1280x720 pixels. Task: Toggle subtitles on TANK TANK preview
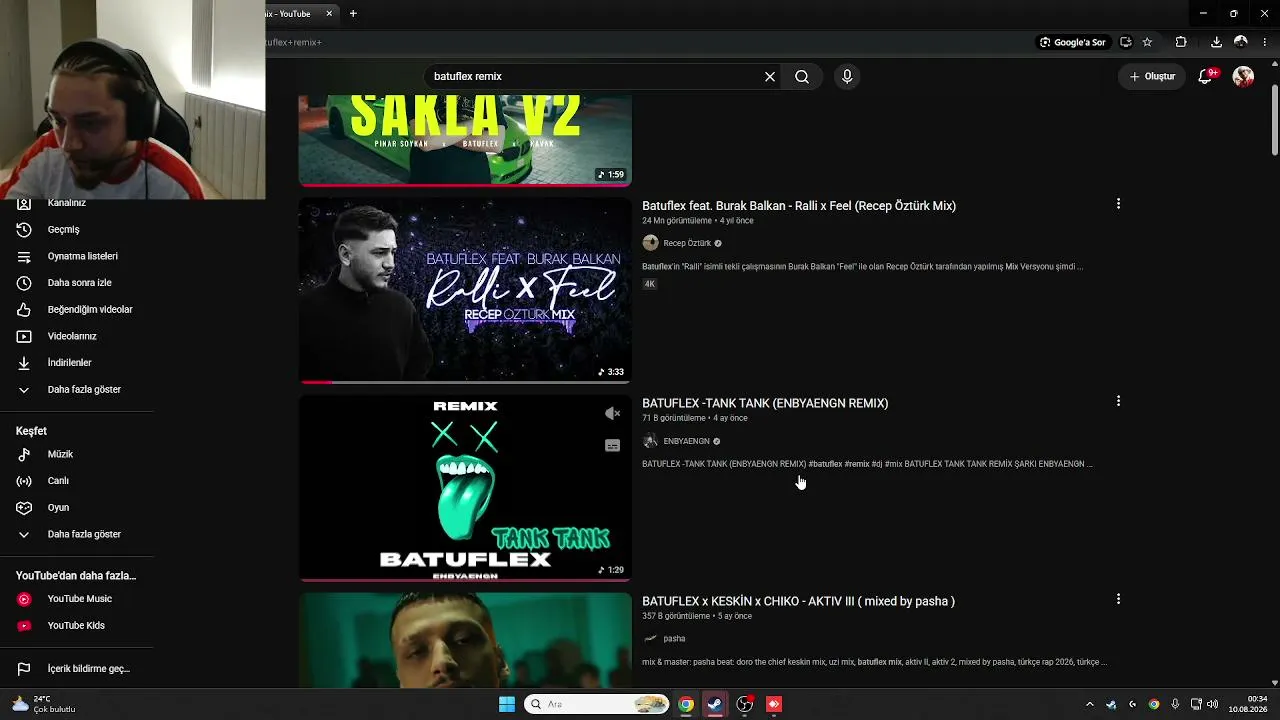613,445
